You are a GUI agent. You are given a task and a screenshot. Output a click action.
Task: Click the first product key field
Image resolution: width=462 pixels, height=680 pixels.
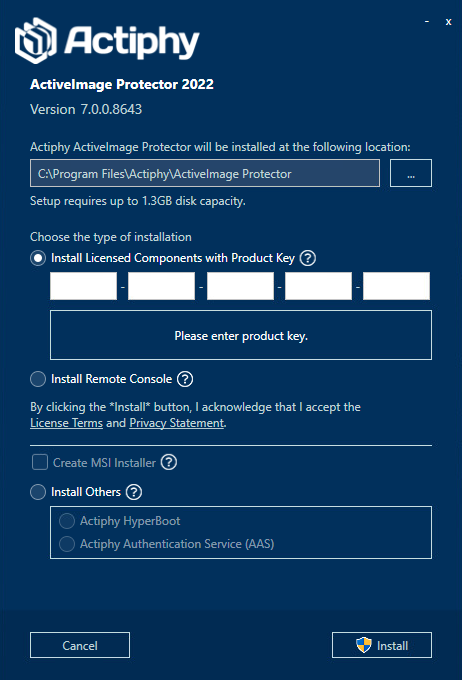[83, 286]
